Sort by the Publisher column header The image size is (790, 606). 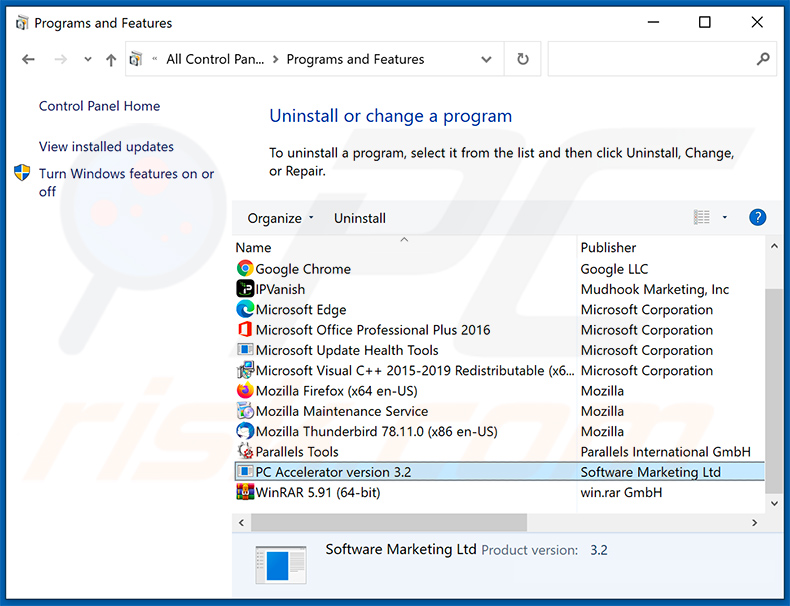(608, 247)
